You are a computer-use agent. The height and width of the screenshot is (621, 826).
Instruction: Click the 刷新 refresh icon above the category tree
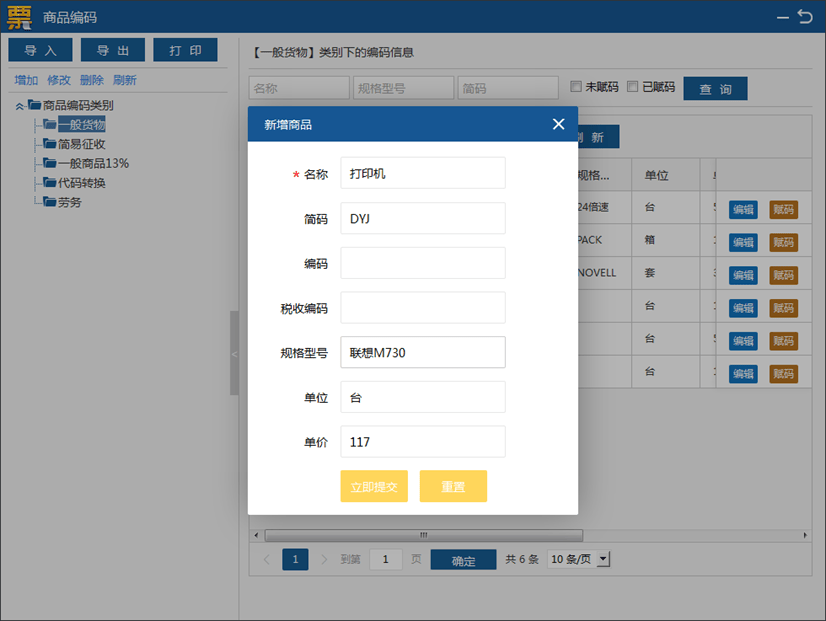(124, 80)
